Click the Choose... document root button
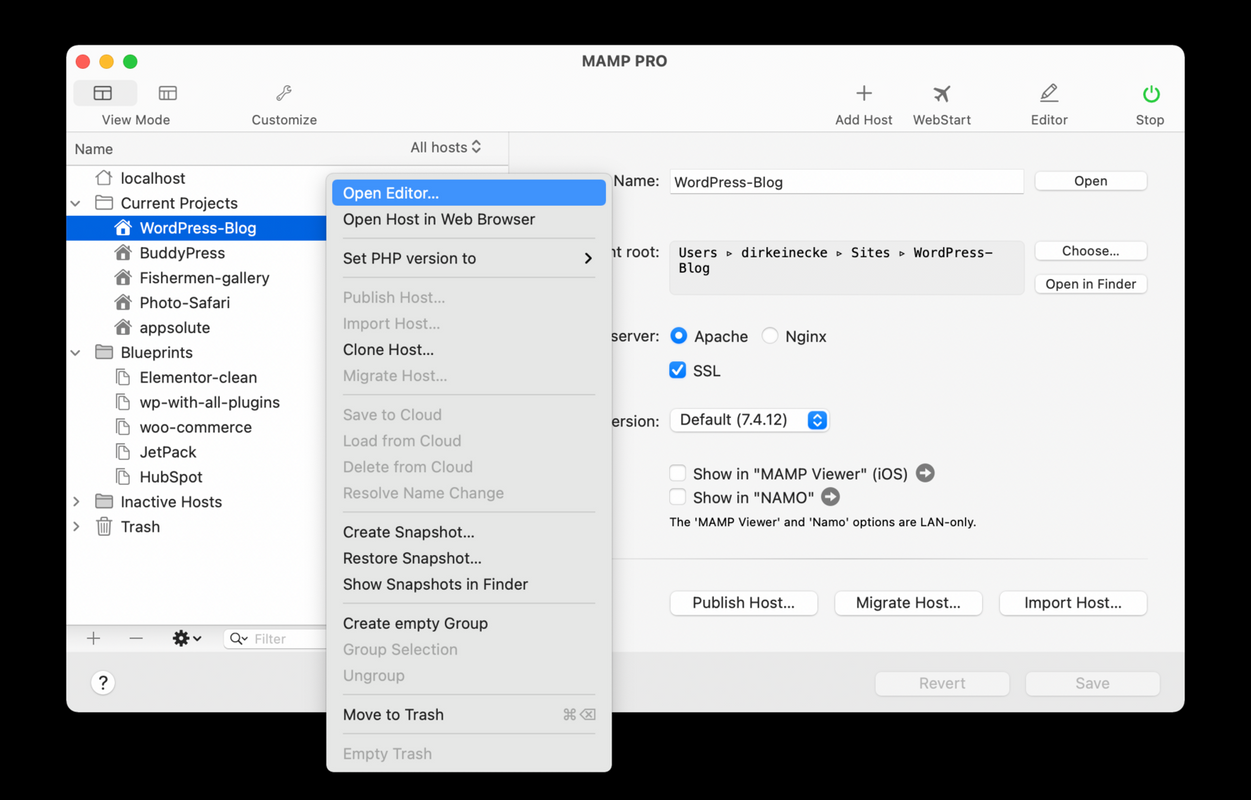The width and height of the screenshot is (1251, 800). click(x=1091, y=251)
